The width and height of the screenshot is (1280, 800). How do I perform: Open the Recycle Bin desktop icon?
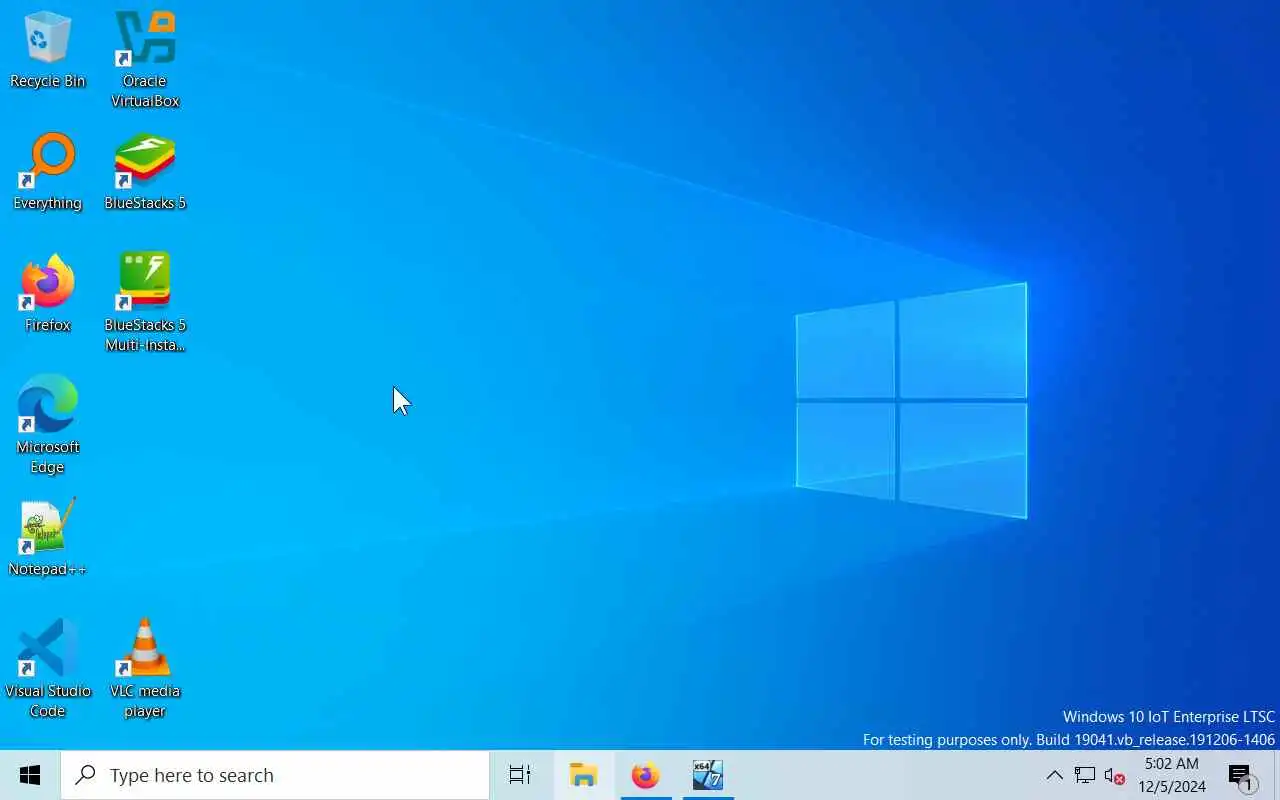[x=47, y=50]
